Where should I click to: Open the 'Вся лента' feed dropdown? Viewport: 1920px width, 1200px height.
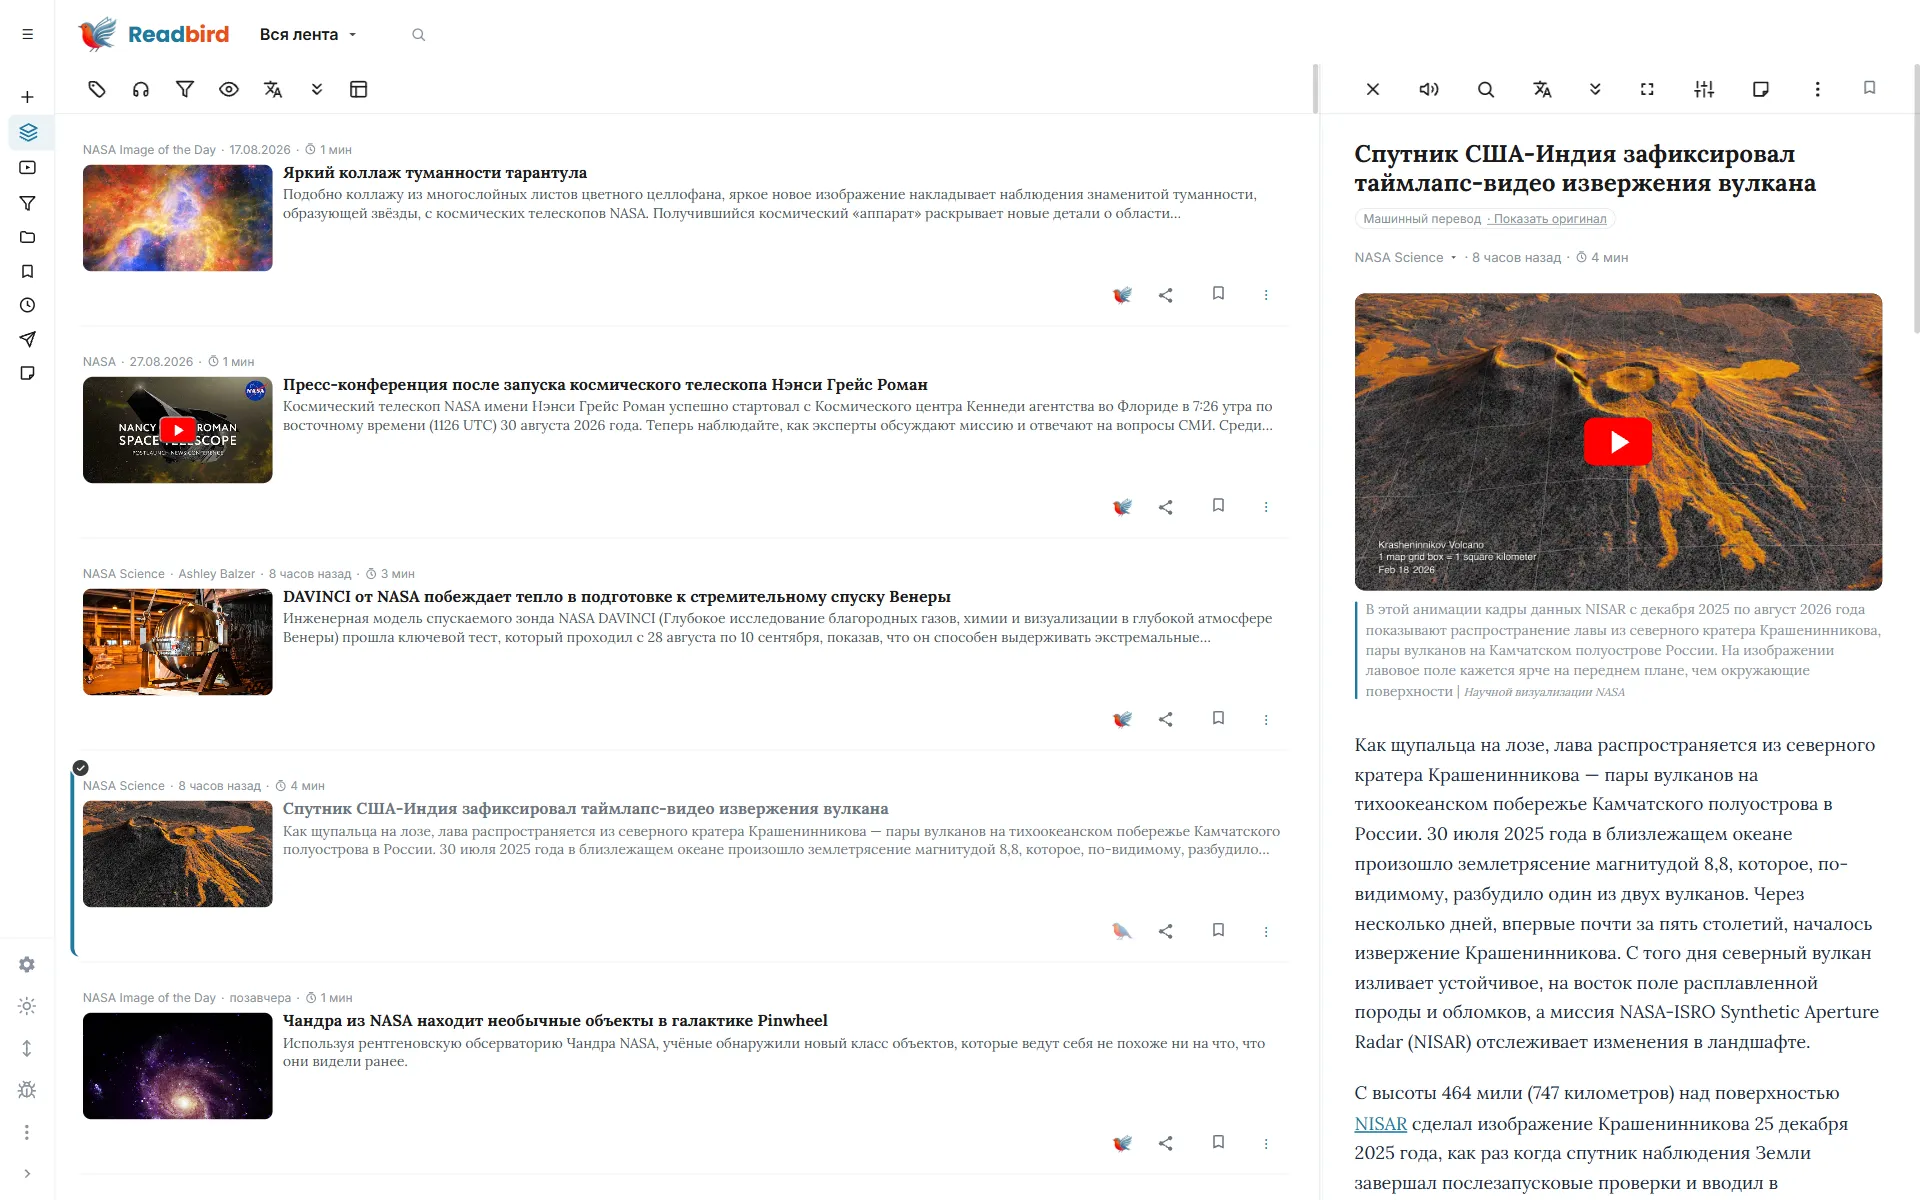308,34
